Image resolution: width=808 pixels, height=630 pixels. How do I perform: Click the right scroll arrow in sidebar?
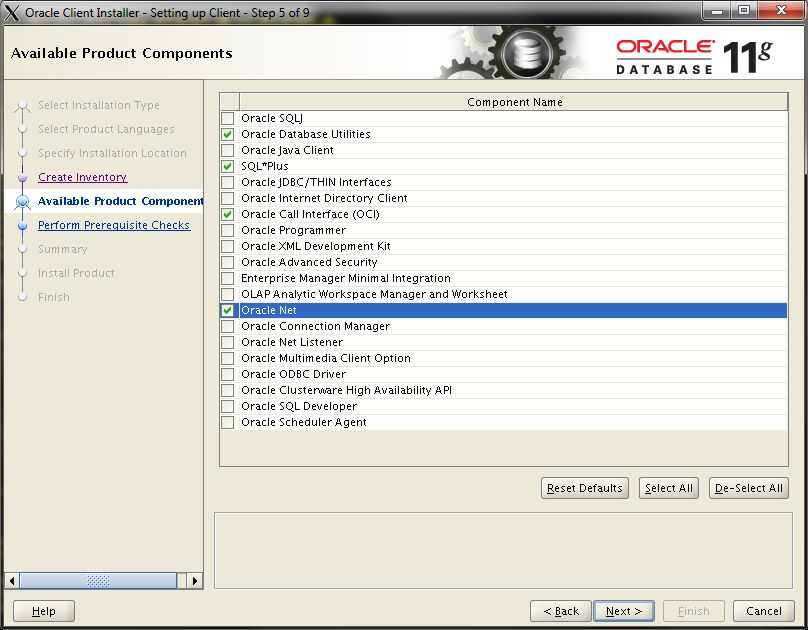pyautogui.click(x=195, y=581)
